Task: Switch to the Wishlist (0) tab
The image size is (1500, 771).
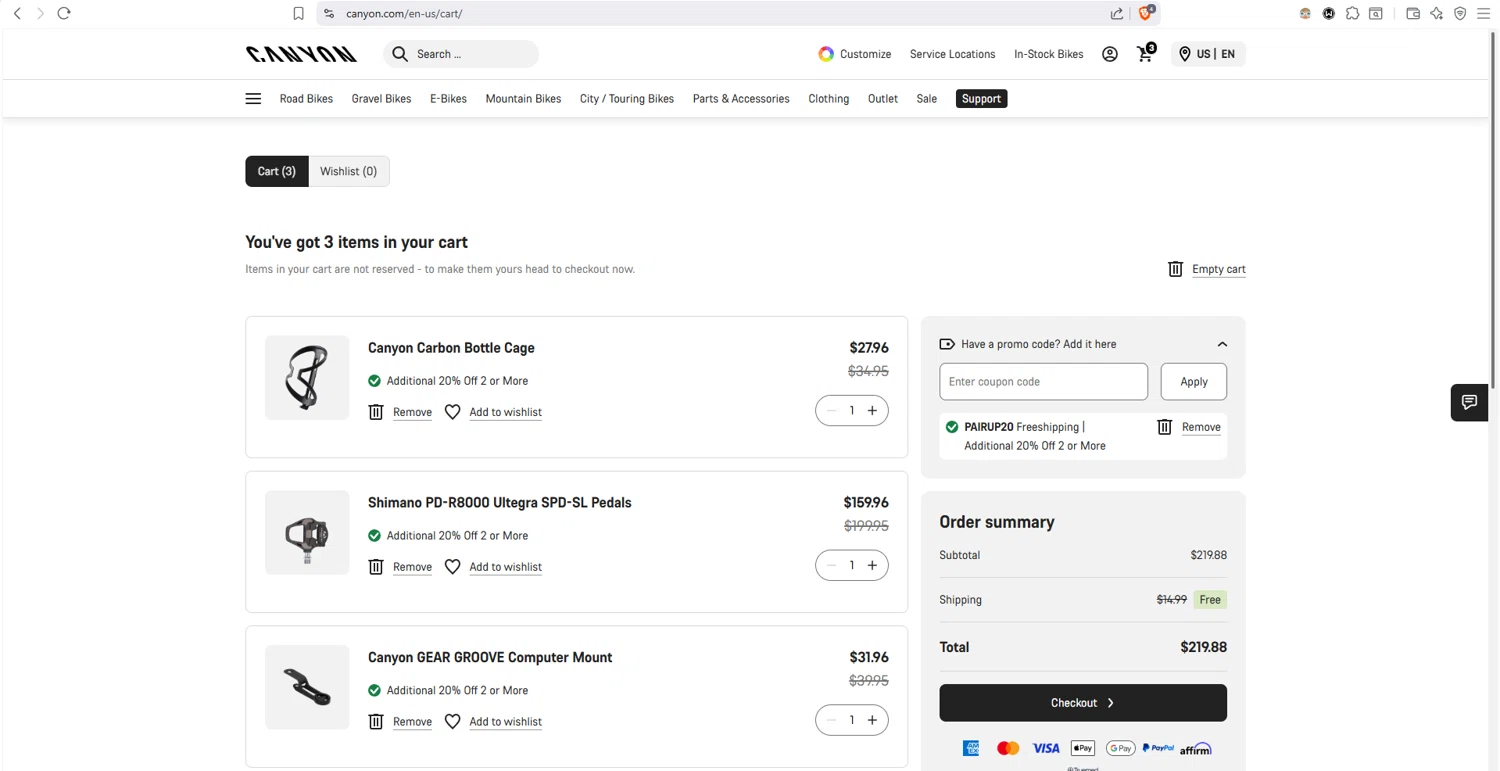Action: click(x=349, y=171)
